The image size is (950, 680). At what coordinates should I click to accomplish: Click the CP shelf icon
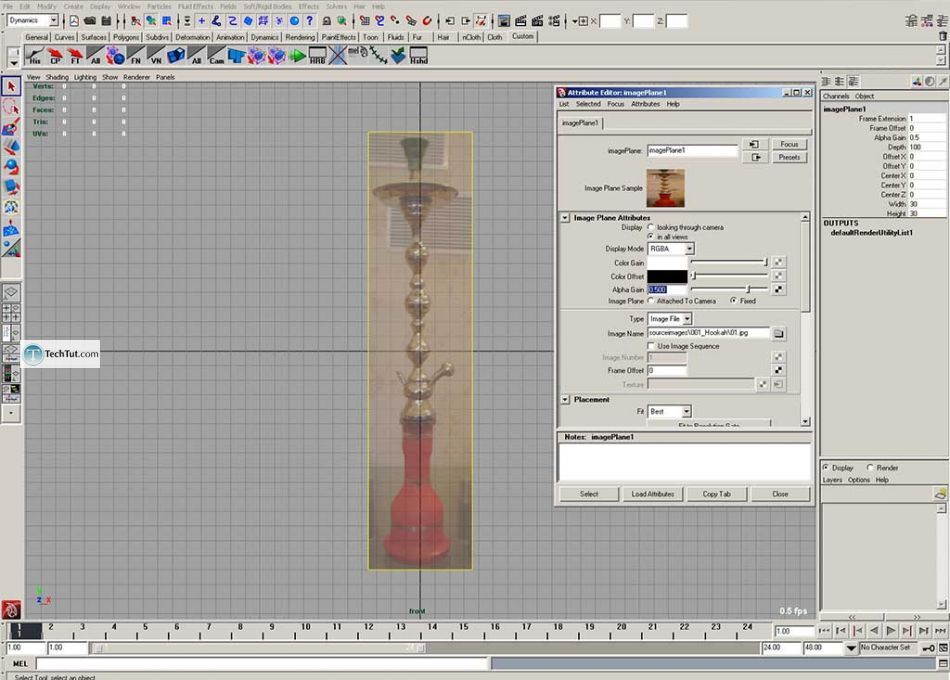point(55,56)
